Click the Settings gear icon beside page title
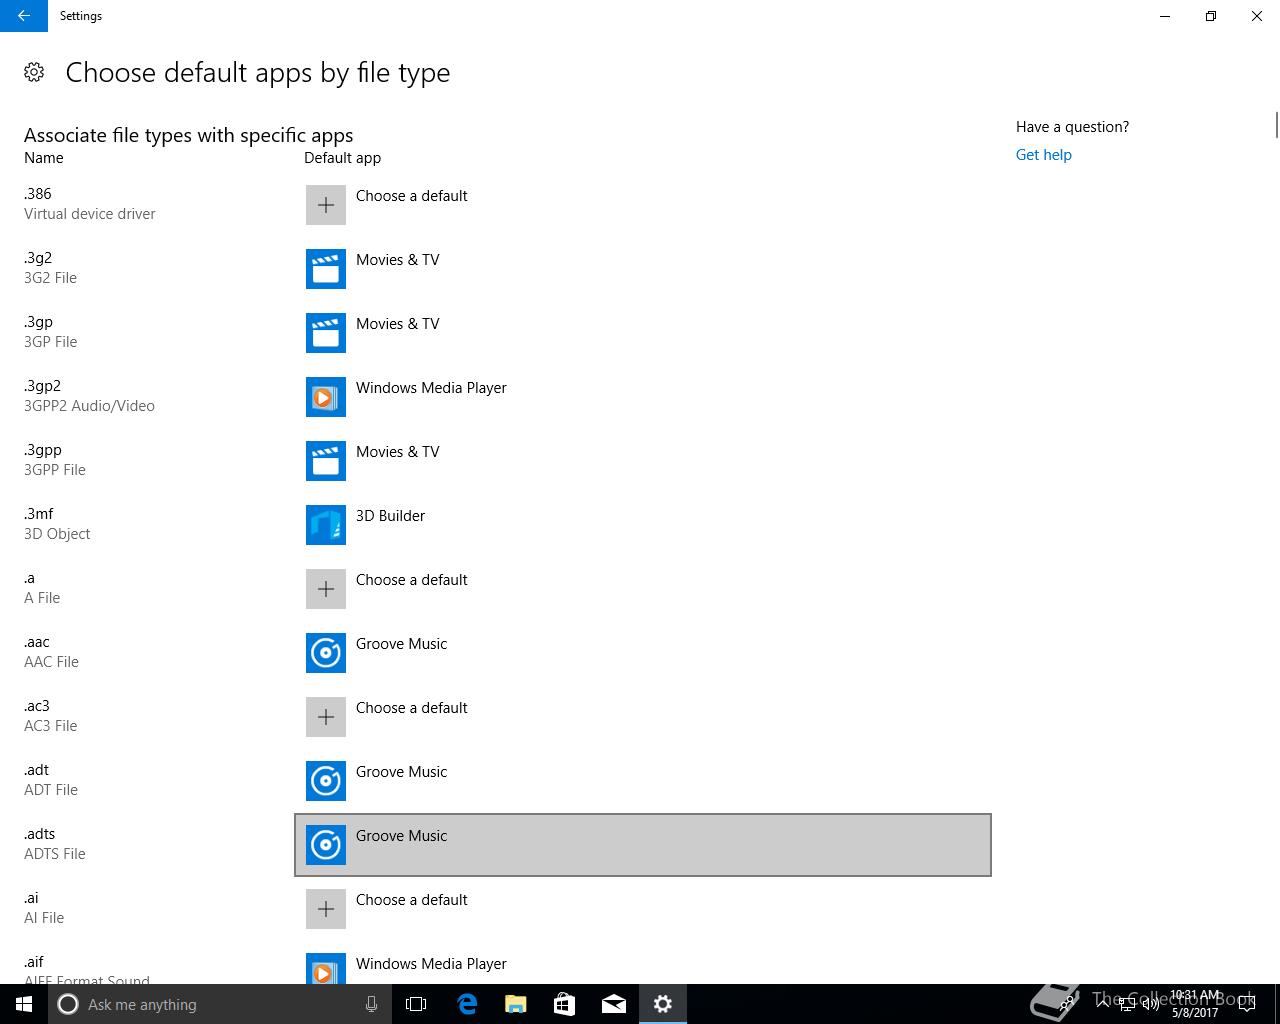Image resolution: width=1280 pixels, height=1024 pixels. click(34, 72)
